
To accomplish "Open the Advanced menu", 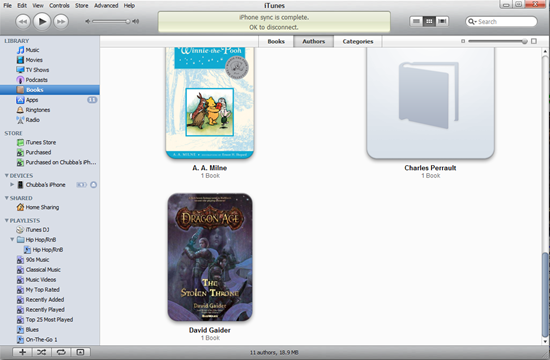I will tap(106, 6).
